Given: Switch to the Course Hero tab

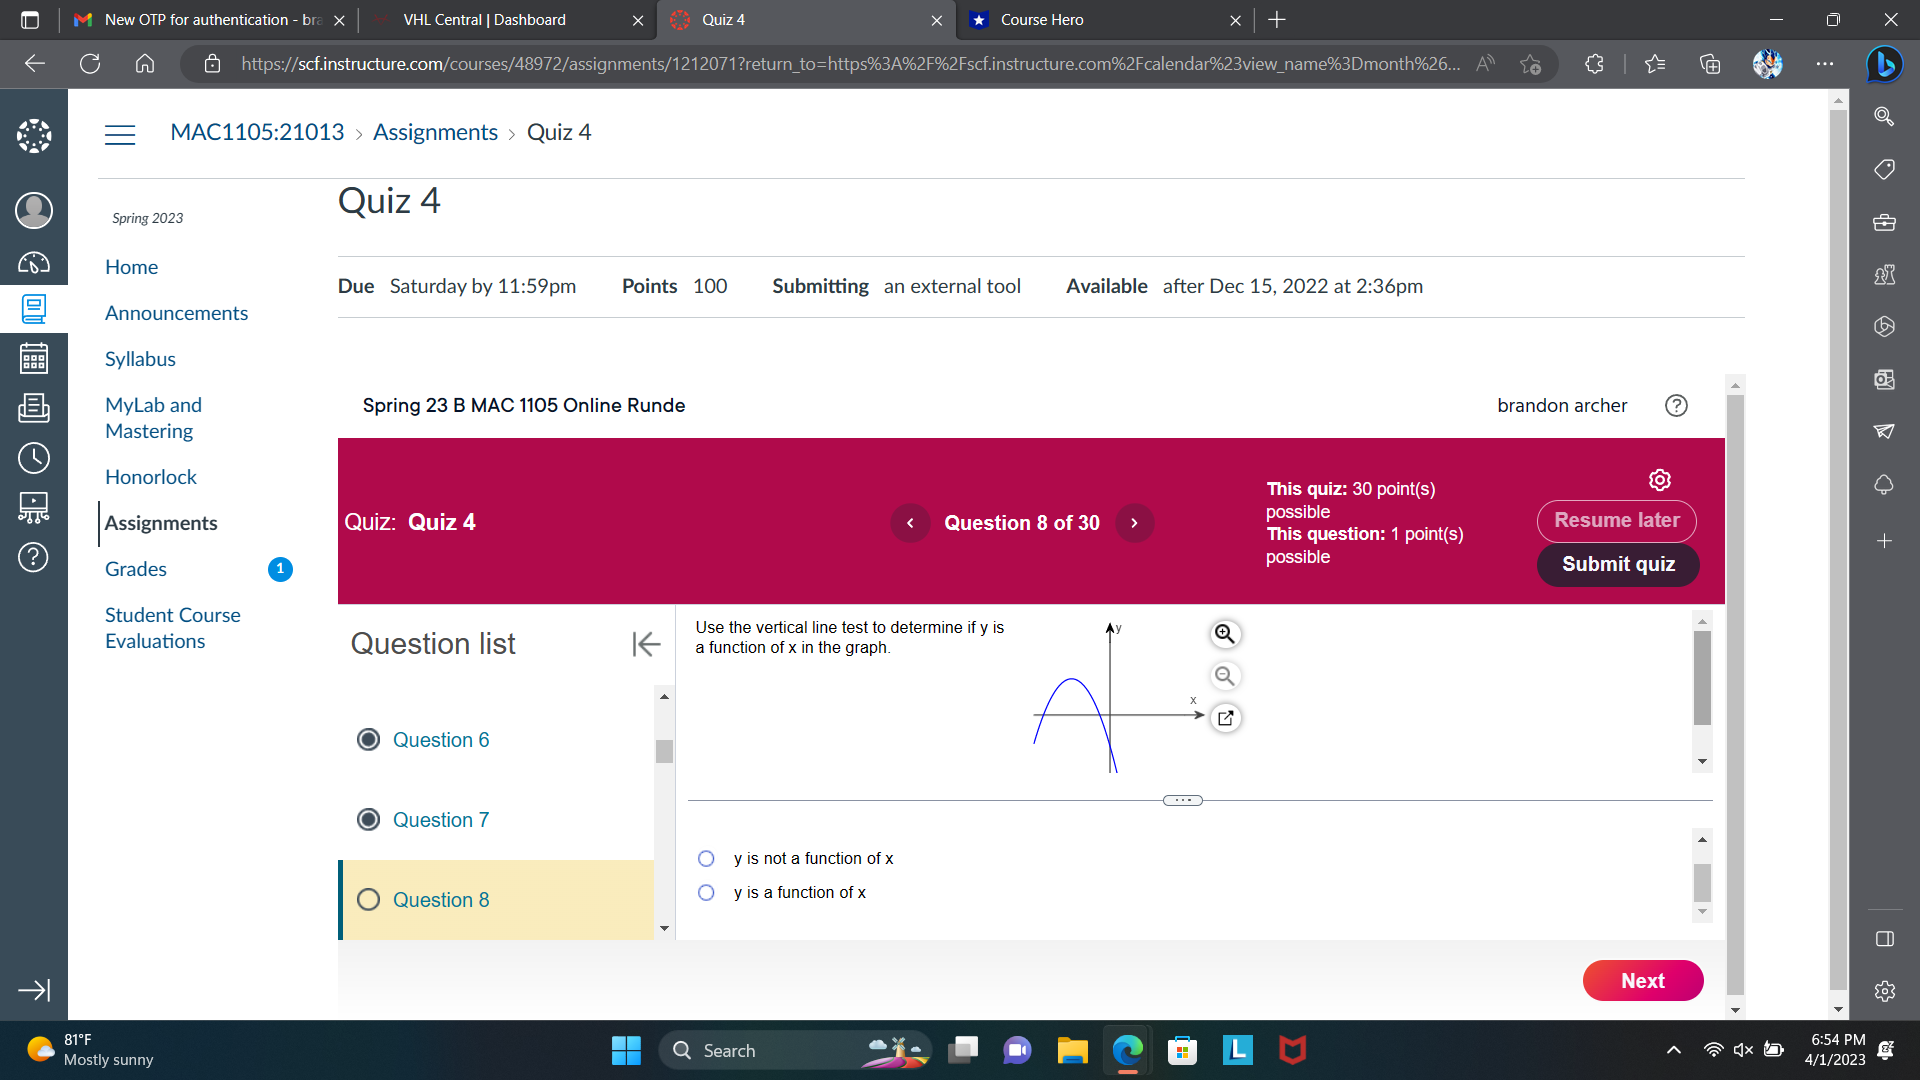Looking at the screenshot, I should pos(1100,20).
